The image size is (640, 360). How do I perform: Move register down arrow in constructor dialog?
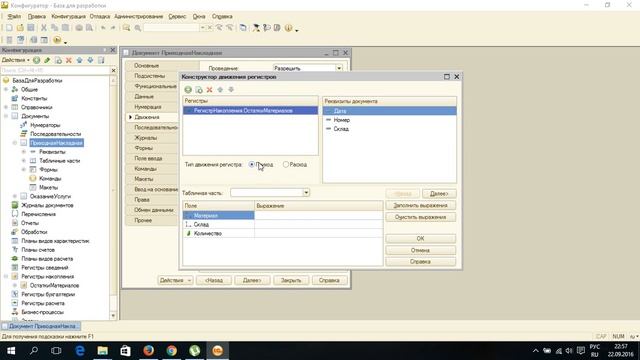tap(231, 90)
